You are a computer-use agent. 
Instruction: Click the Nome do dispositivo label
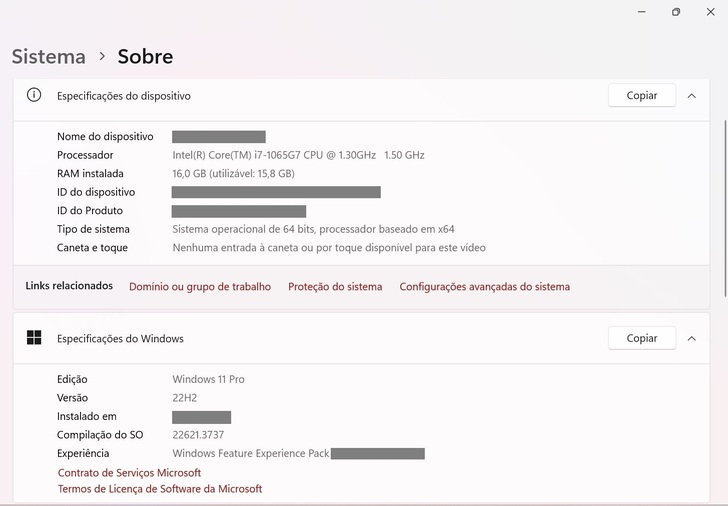[x=105, y=136]
